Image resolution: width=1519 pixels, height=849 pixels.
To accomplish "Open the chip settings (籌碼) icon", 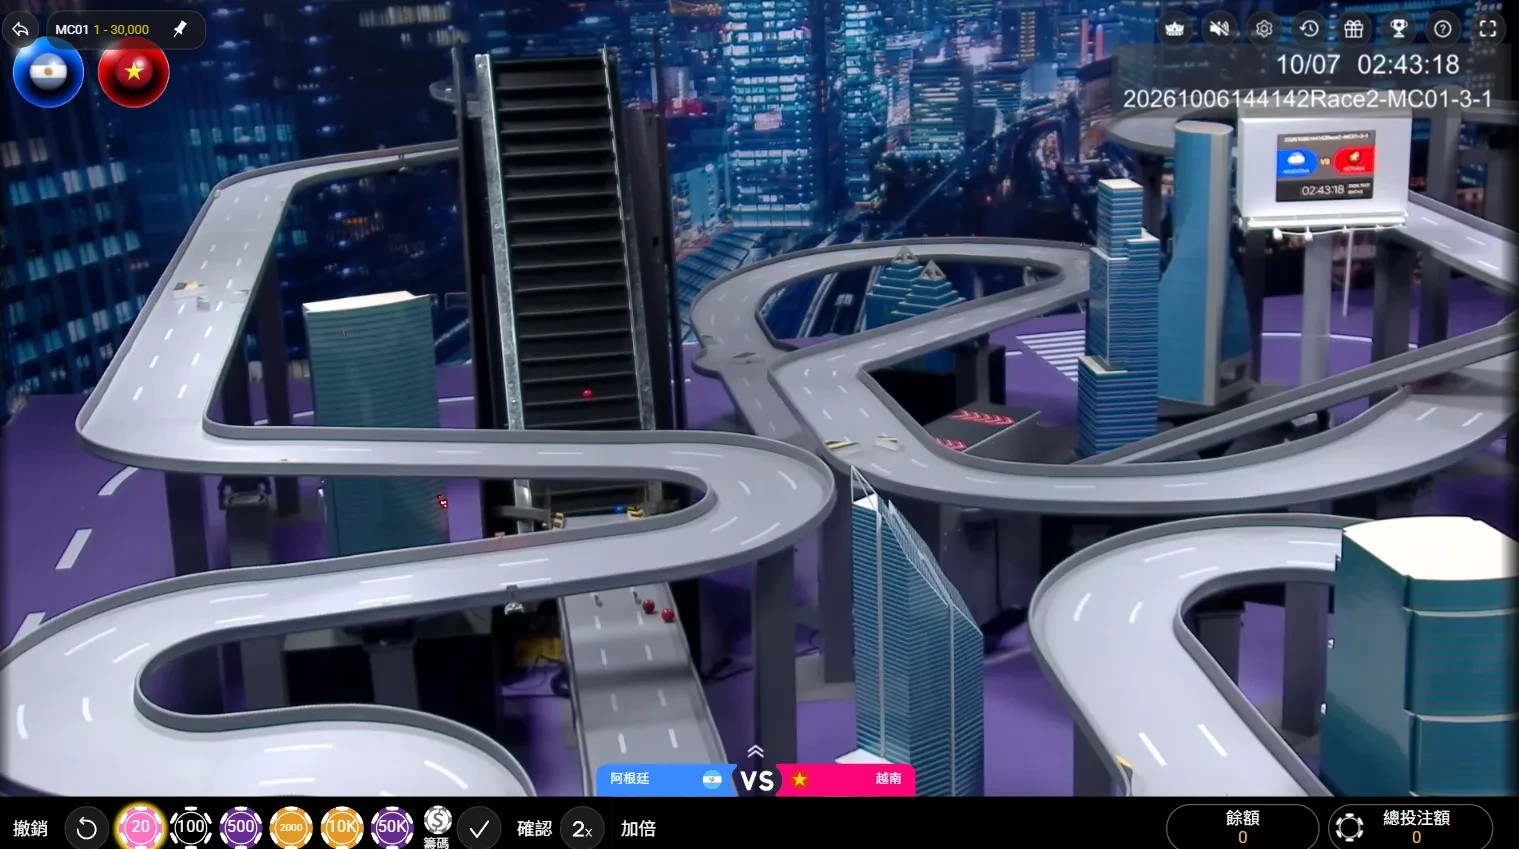I will point(437,827).
